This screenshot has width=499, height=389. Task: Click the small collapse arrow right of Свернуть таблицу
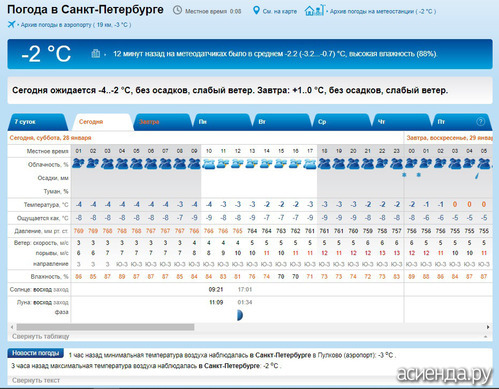pyautogui.click(x=485, y=337)
